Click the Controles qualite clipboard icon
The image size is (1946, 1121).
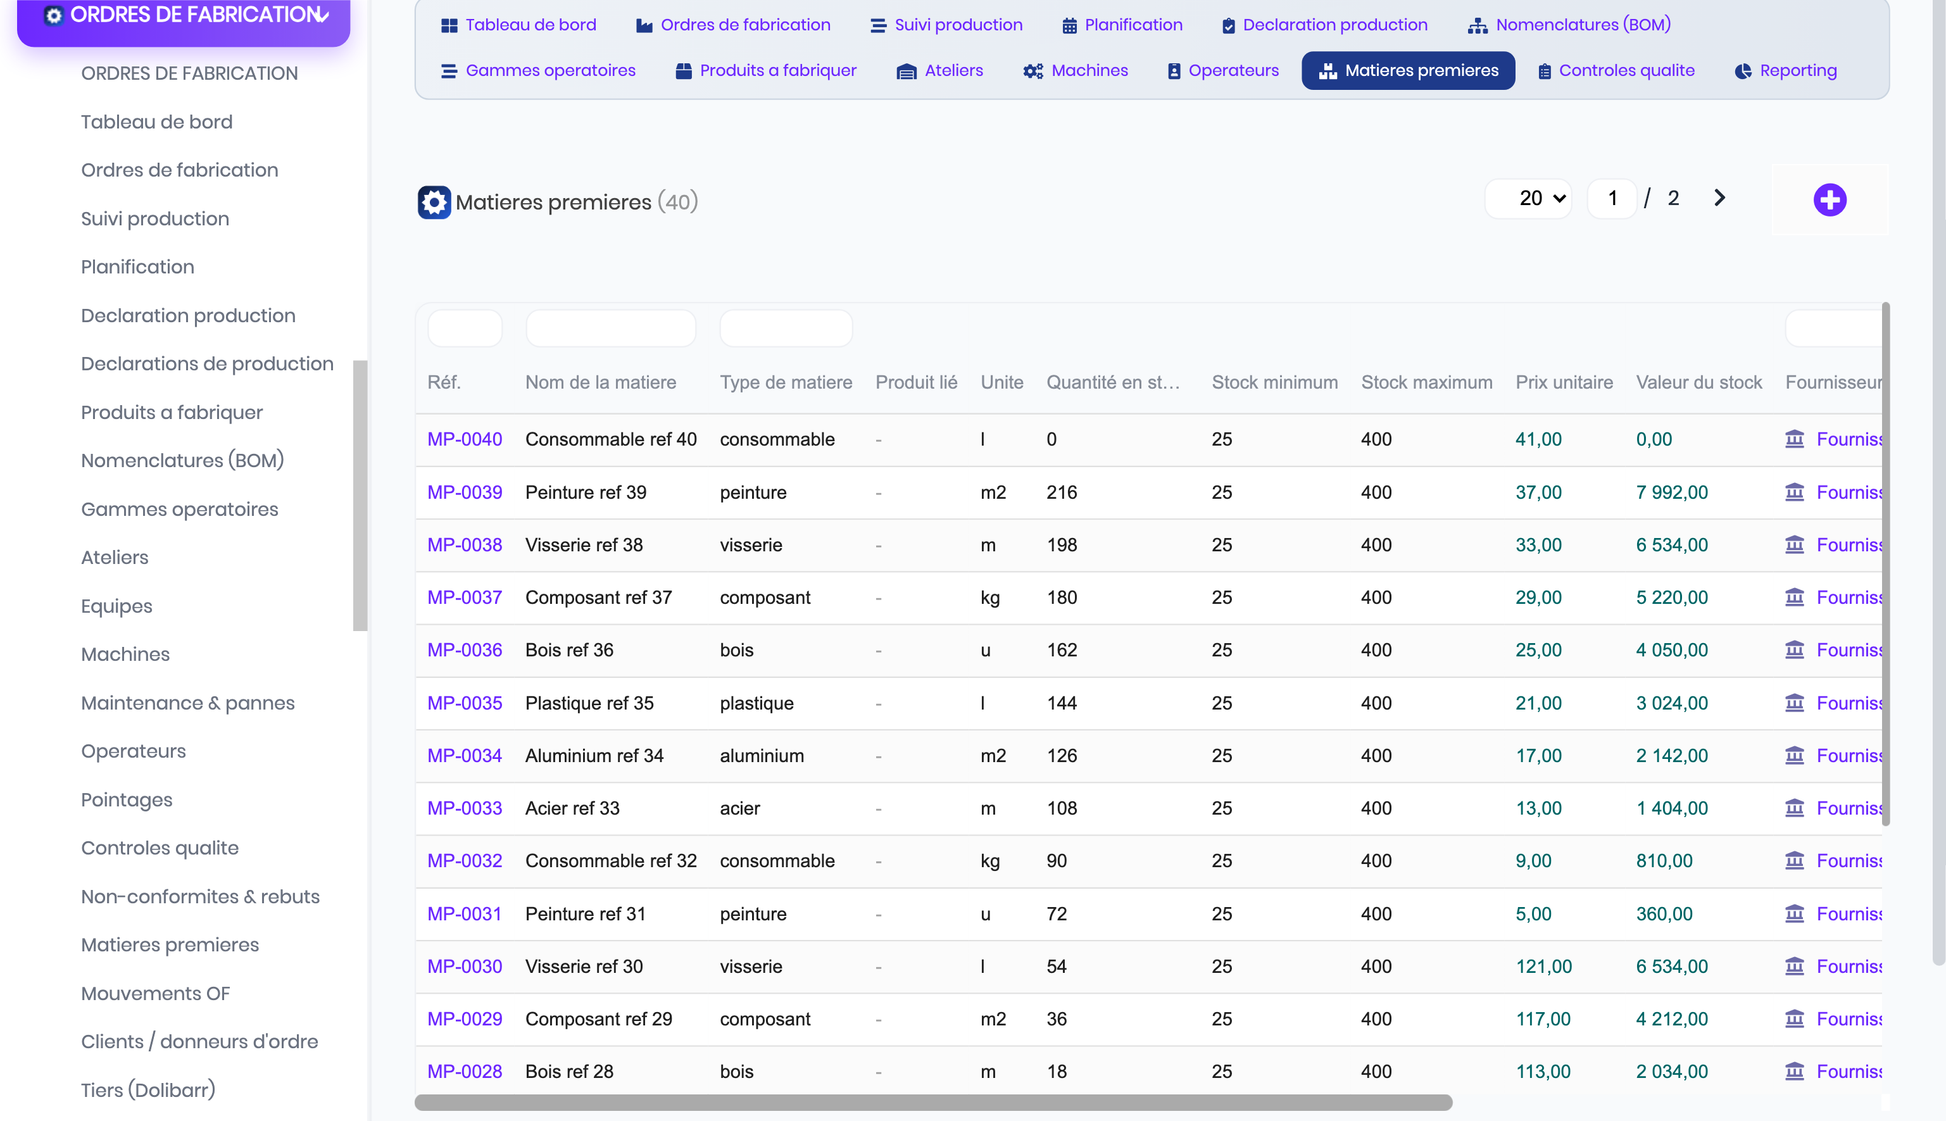click(1544, 71)
